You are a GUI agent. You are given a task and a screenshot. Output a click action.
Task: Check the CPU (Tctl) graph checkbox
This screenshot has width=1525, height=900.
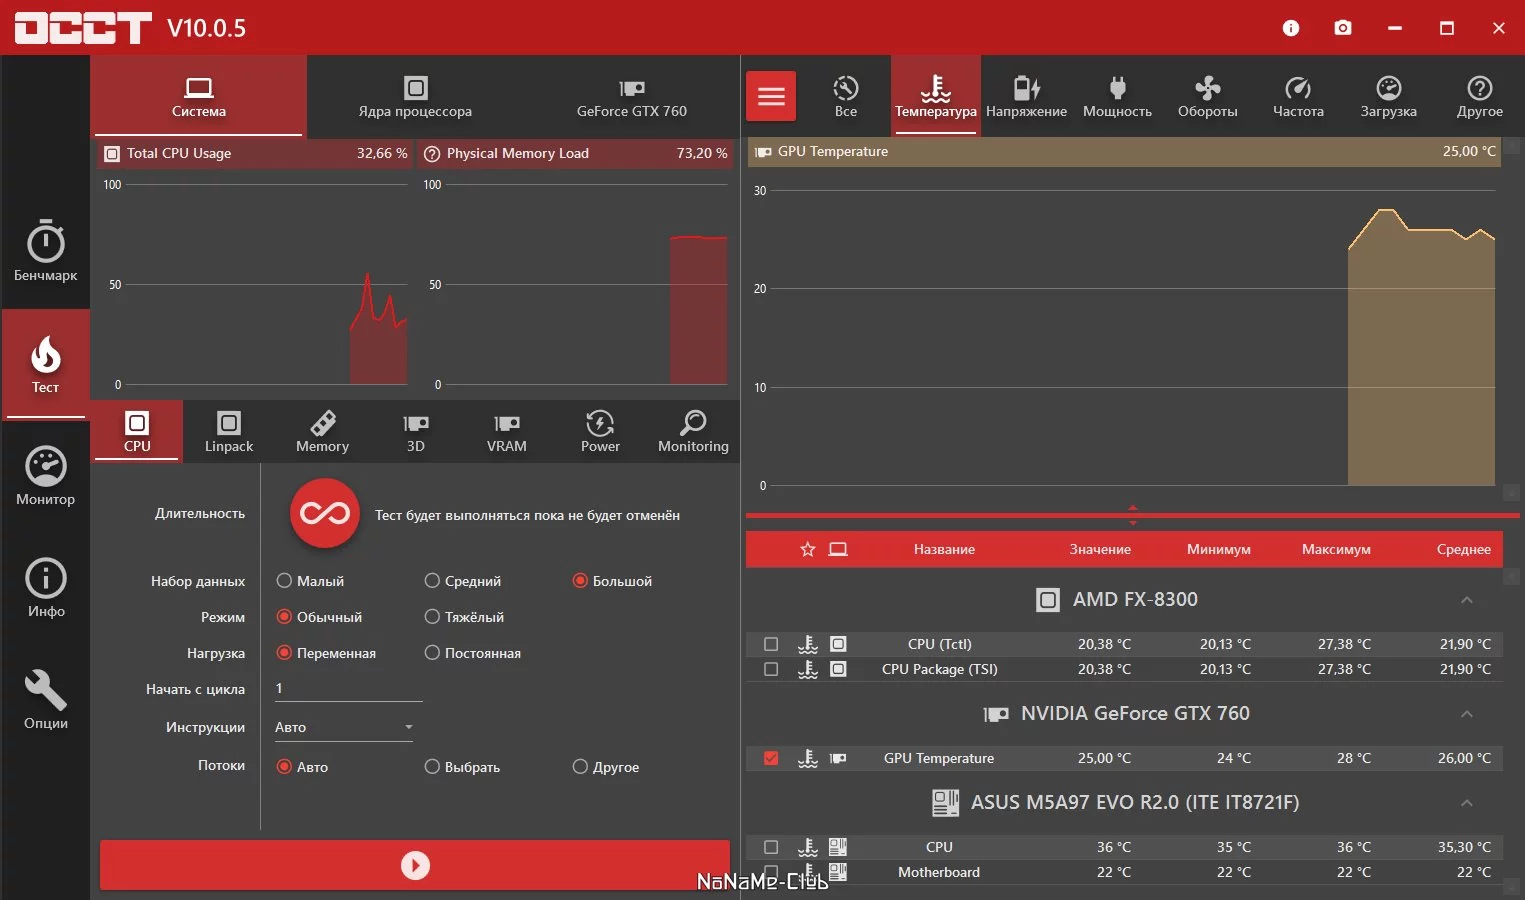(x=771, y=644)
